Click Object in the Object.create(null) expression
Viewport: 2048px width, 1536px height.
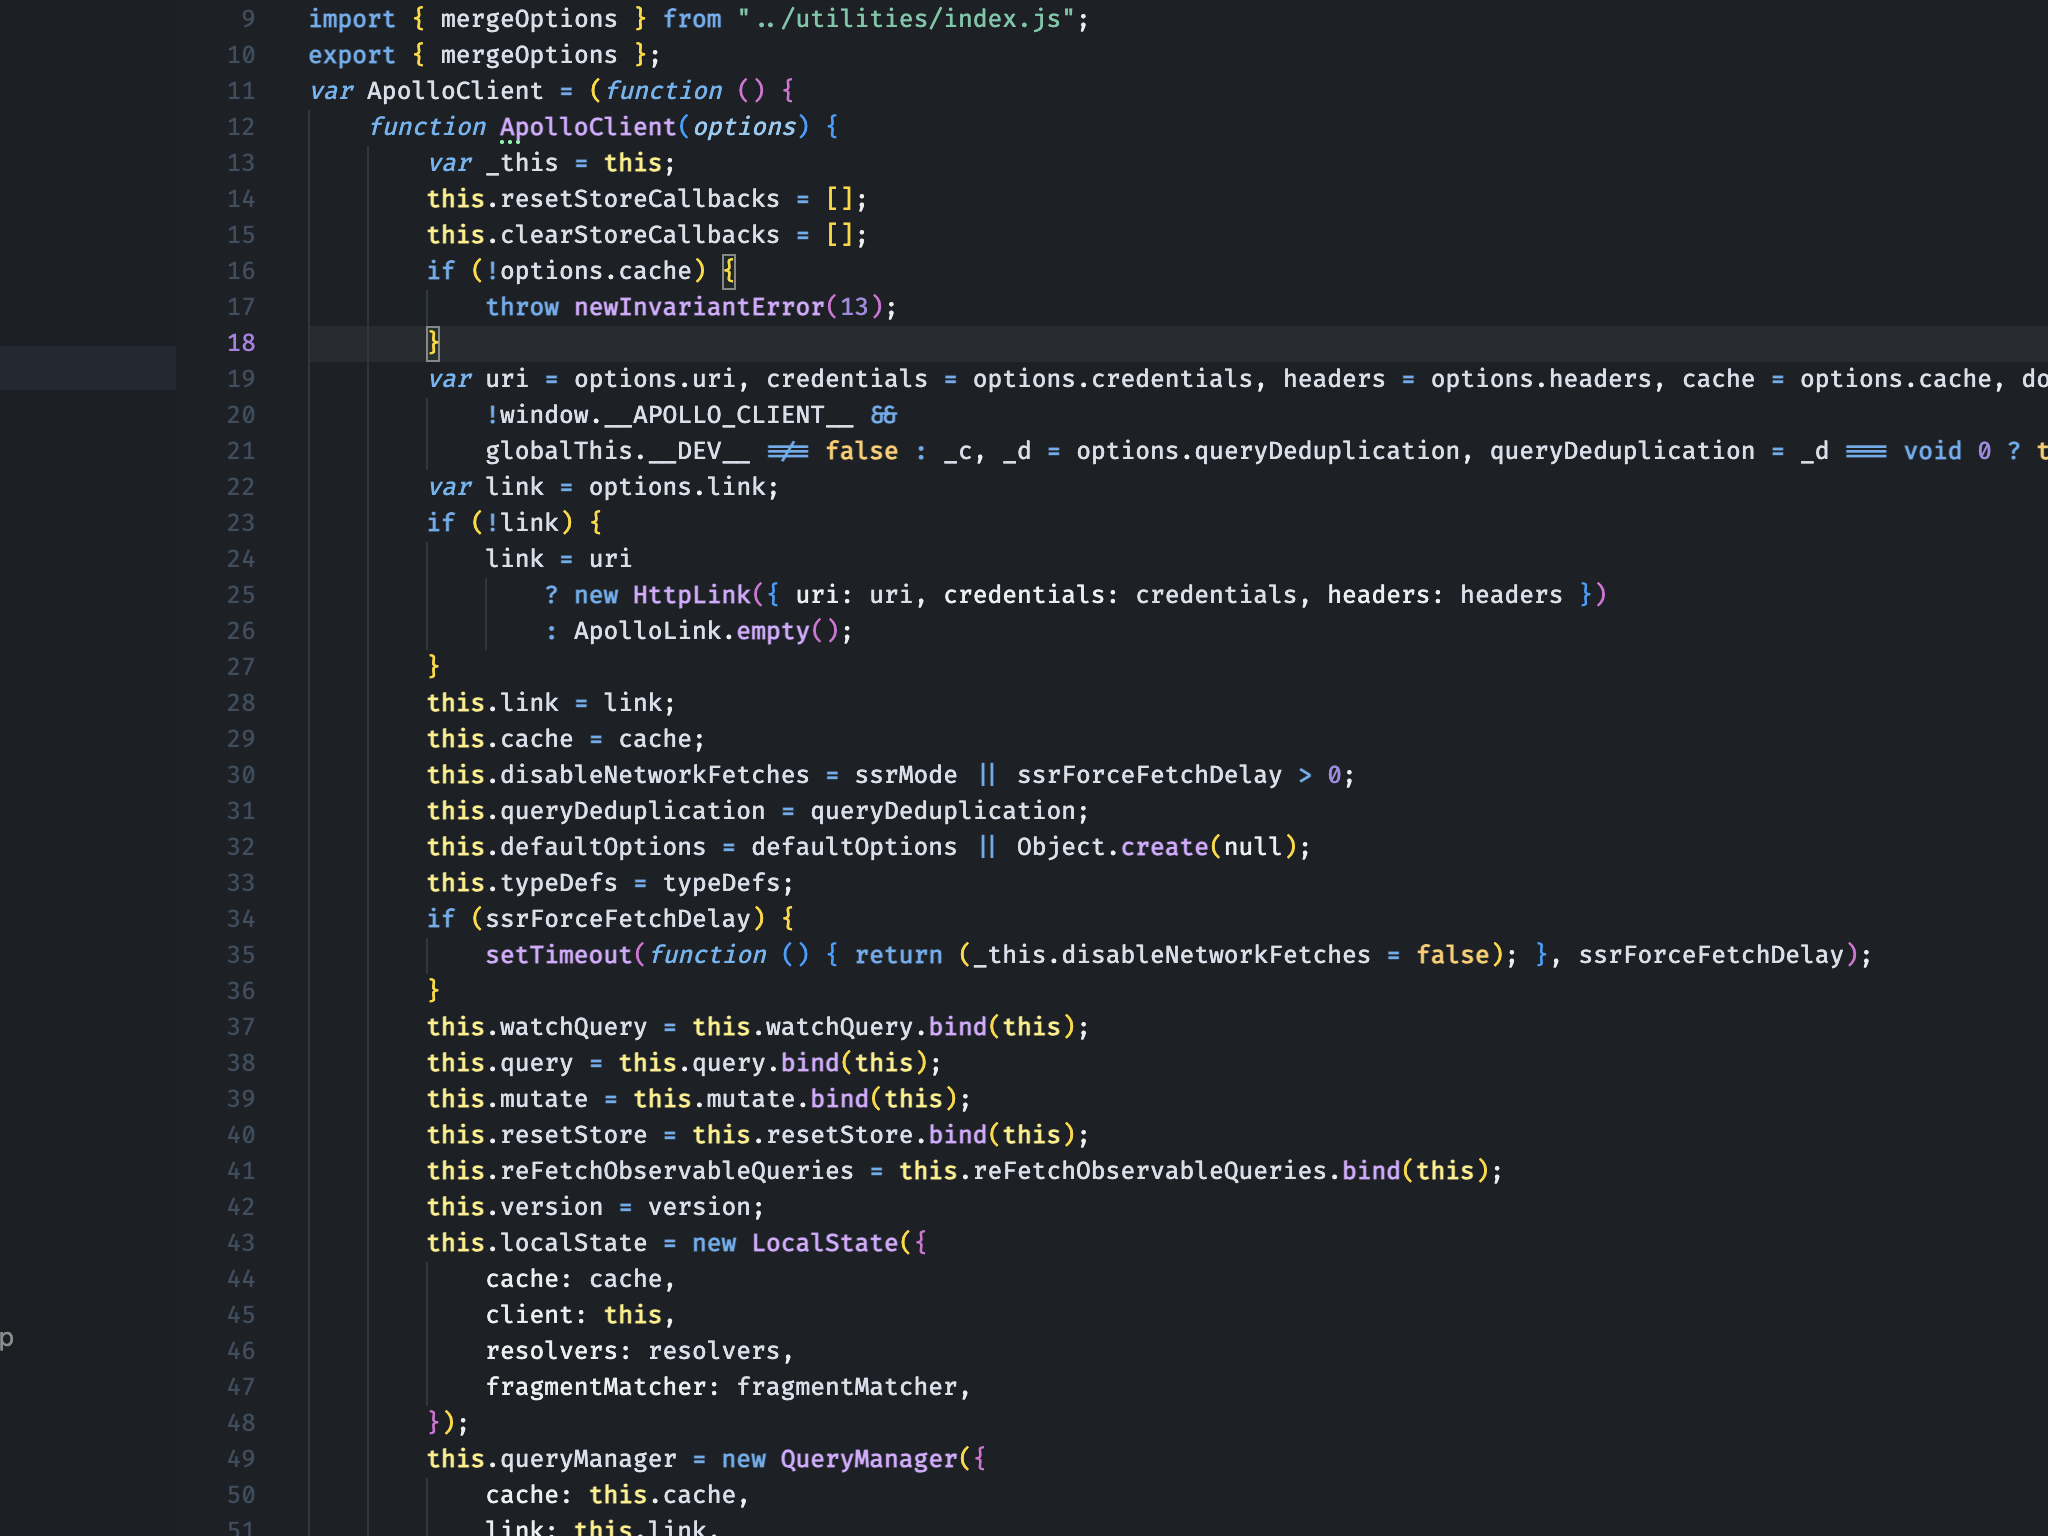1060,847
